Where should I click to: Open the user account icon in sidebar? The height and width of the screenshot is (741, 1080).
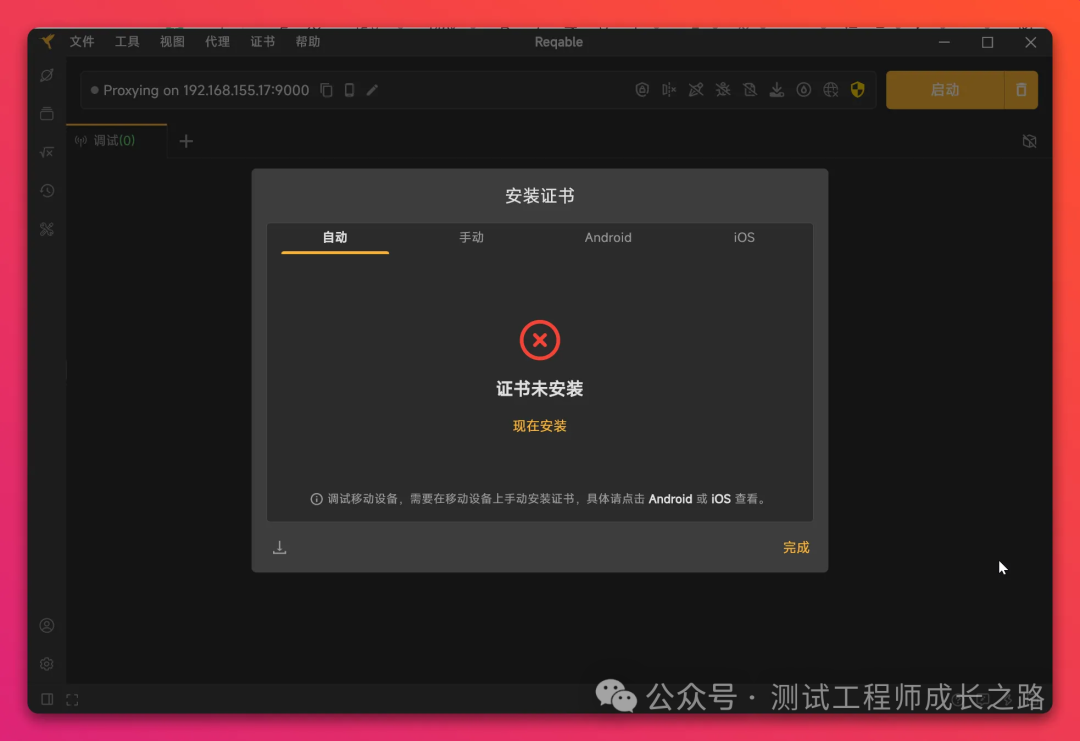pyautogui.click(x=47, y=625)
